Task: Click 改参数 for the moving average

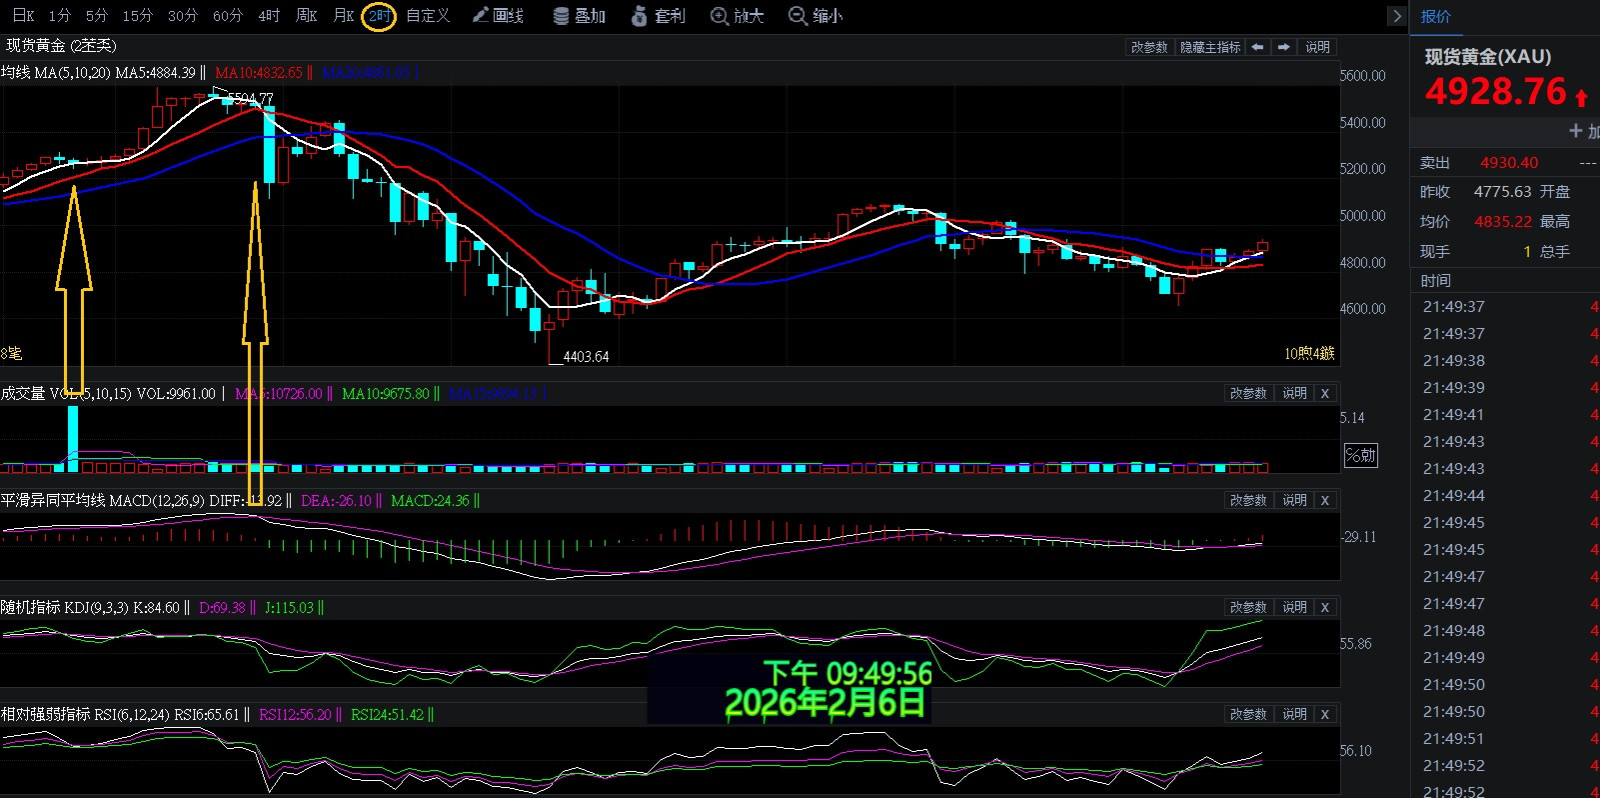Action: tap(1149, 47)
